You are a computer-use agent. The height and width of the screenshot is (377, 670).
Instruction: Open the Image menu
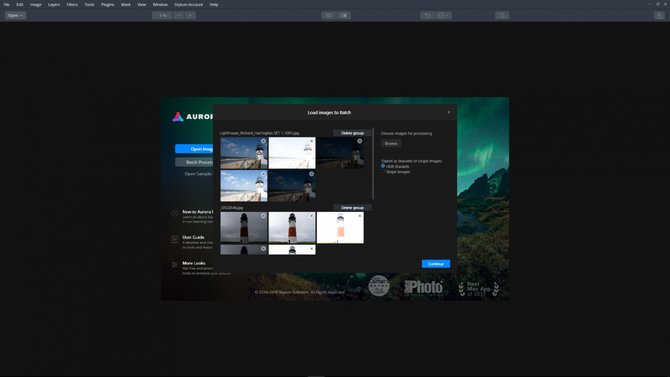click(36, 4)
